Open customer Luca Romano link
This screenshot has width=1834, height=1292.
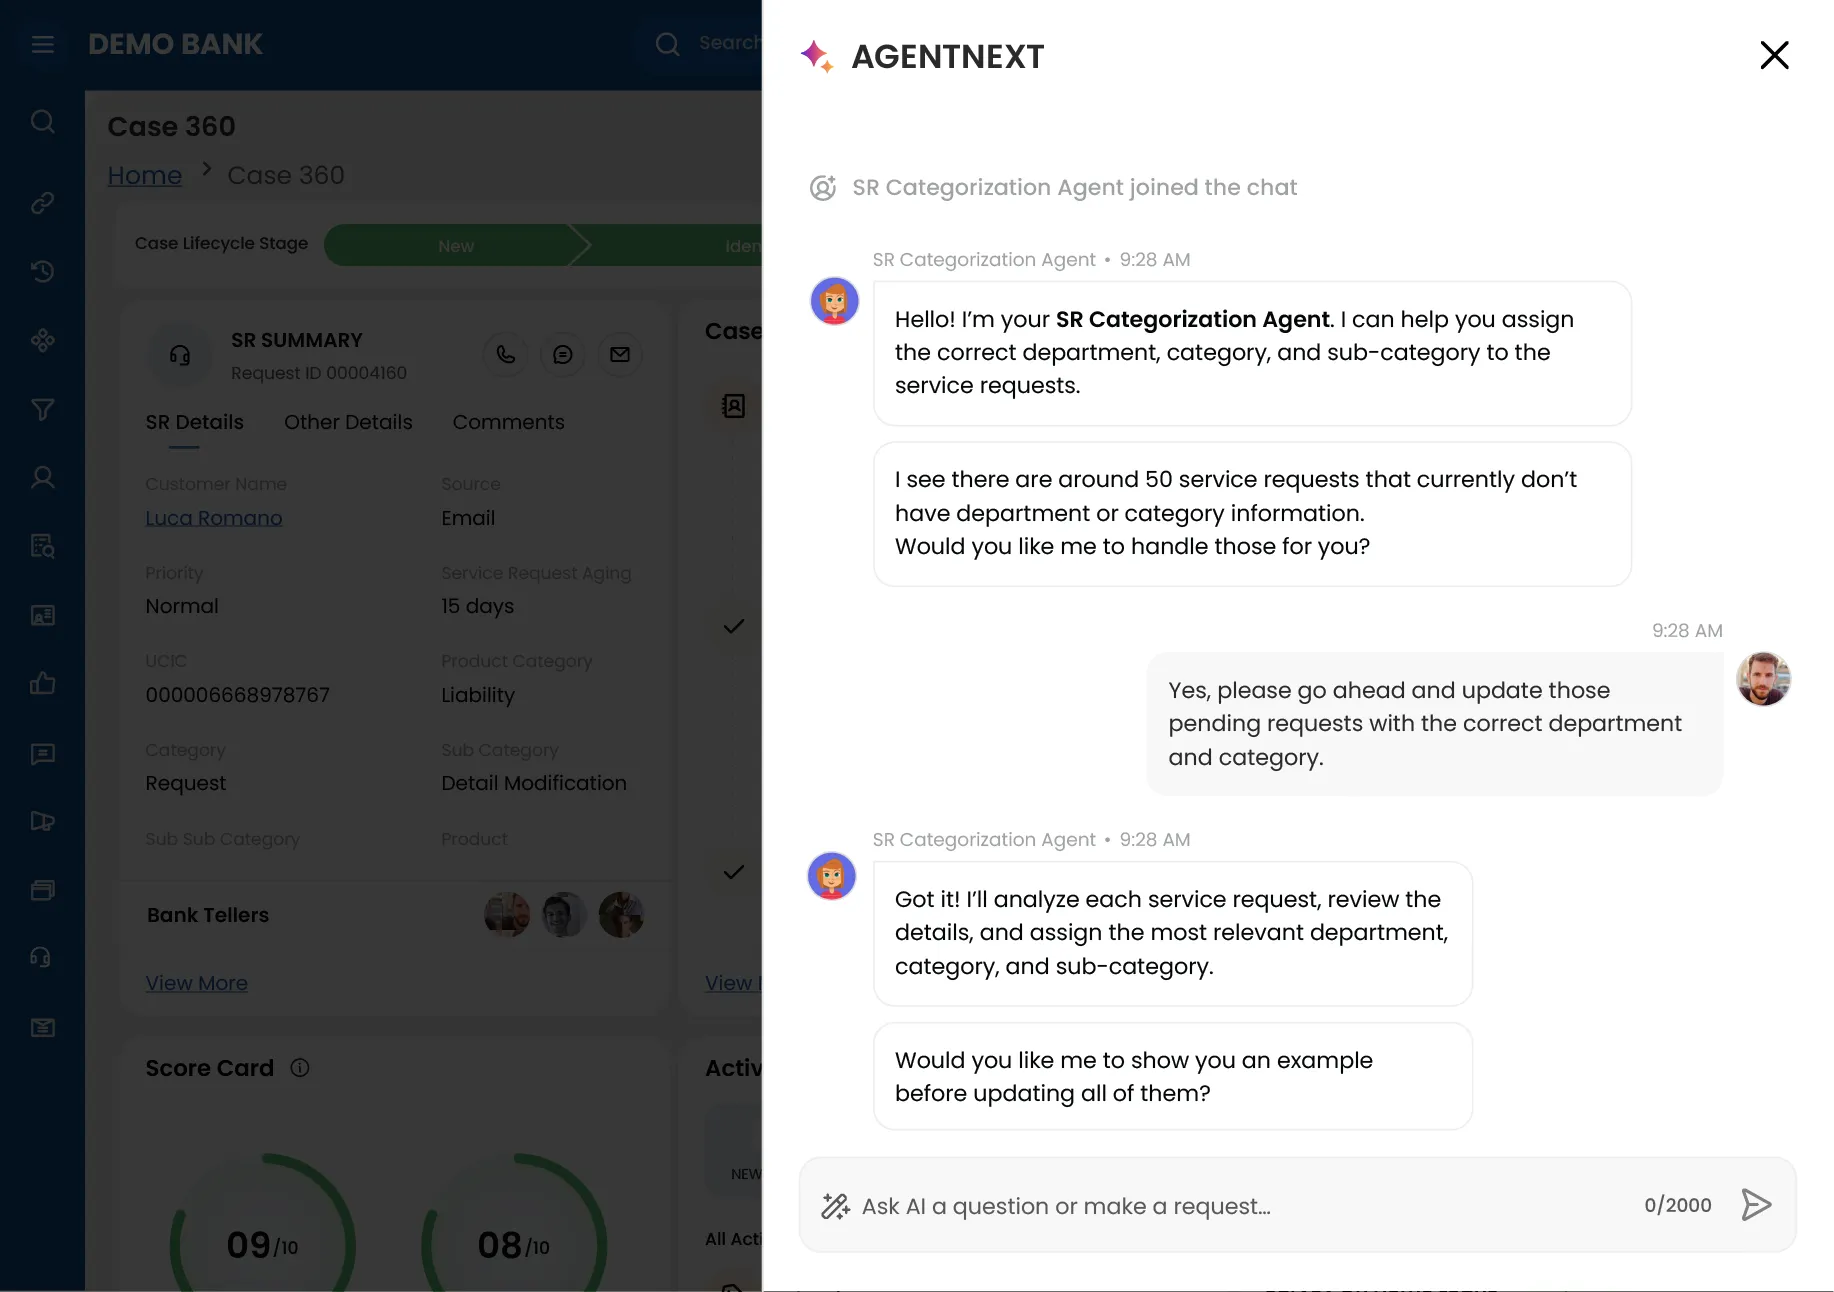pos(214,518)
